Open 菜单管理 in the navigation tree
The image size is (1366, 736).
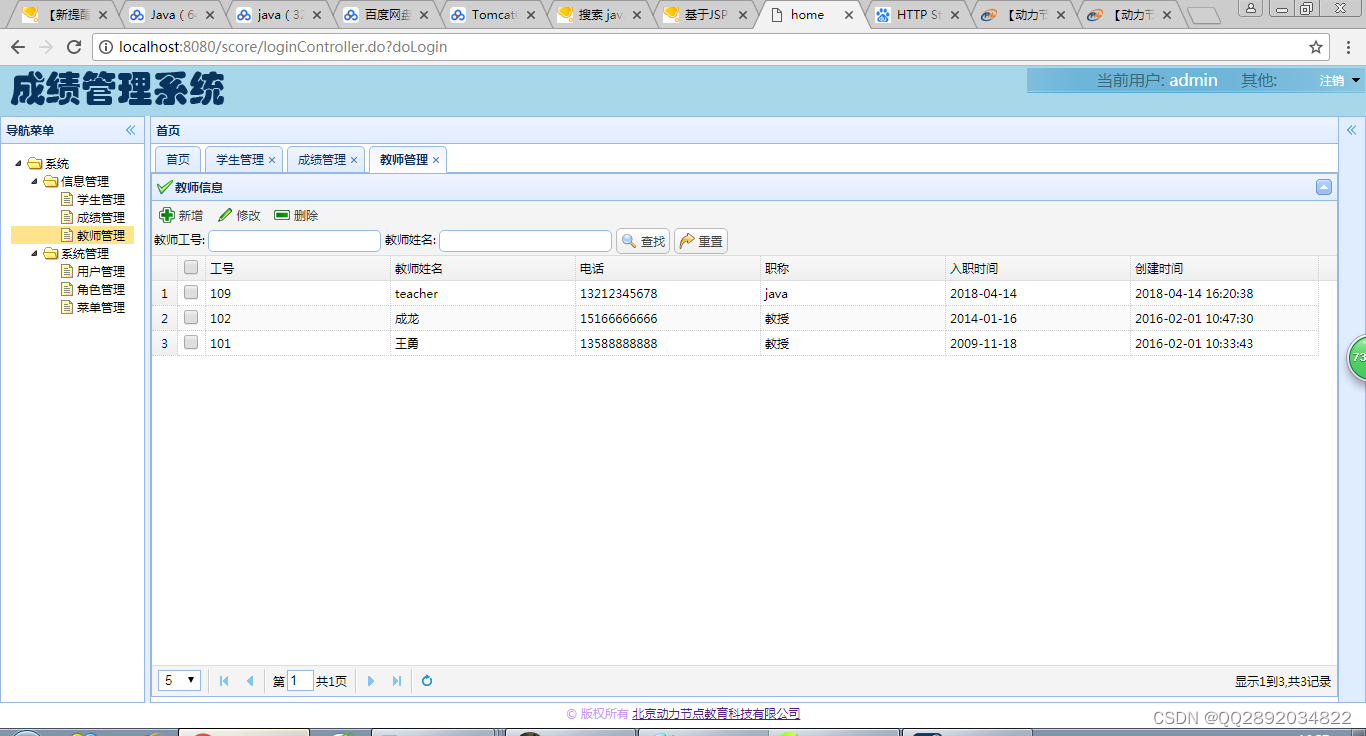coord(101,308)
